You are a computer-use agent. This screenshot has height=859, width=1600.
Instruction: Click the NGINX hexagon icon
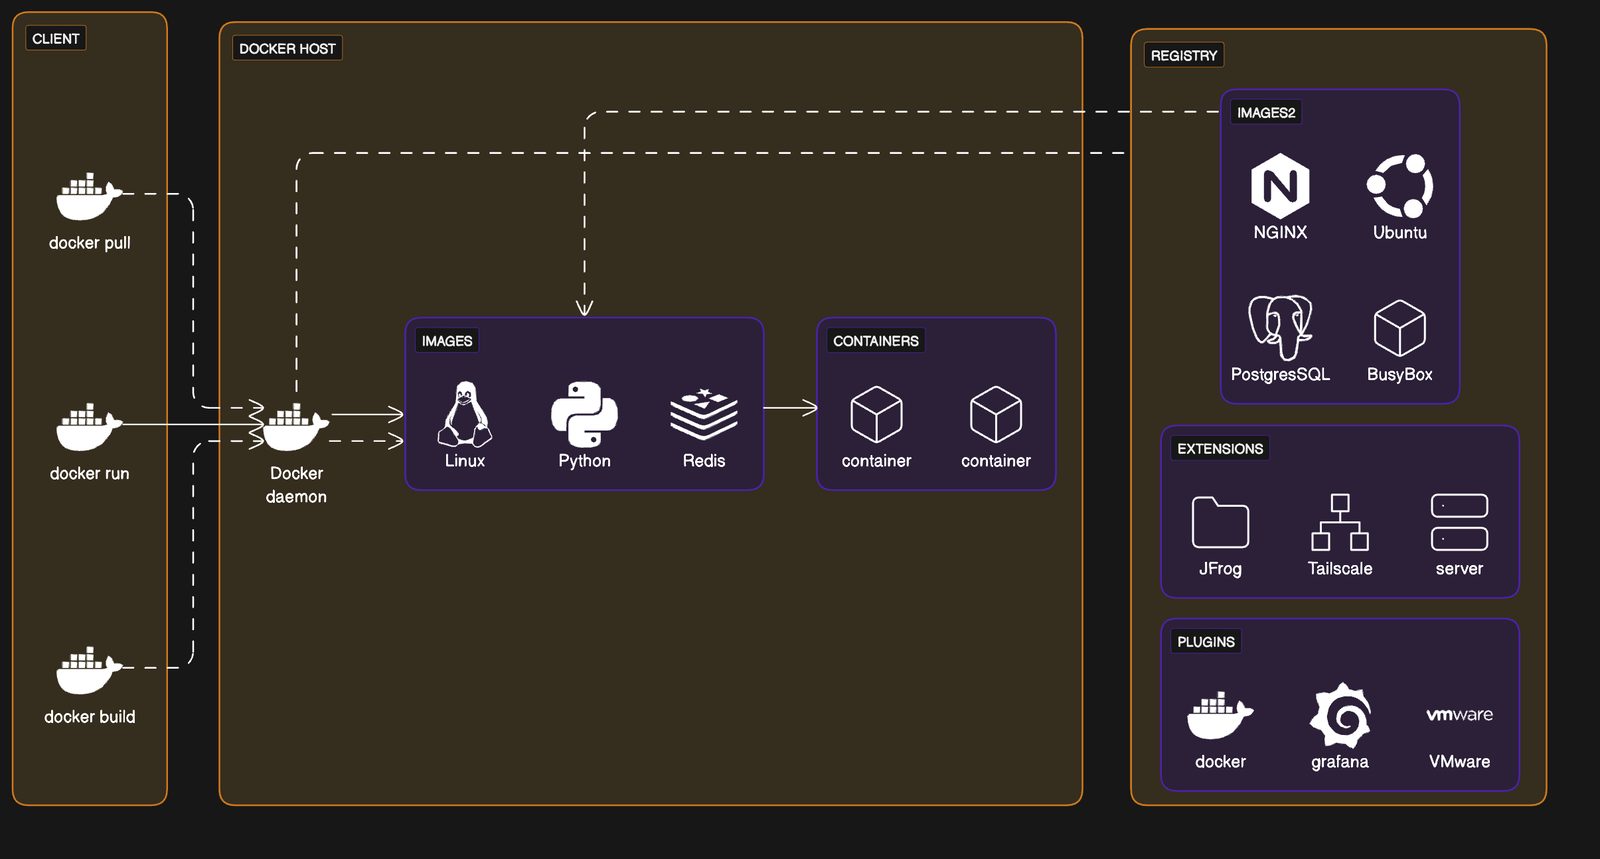(x=1280, y=186)
